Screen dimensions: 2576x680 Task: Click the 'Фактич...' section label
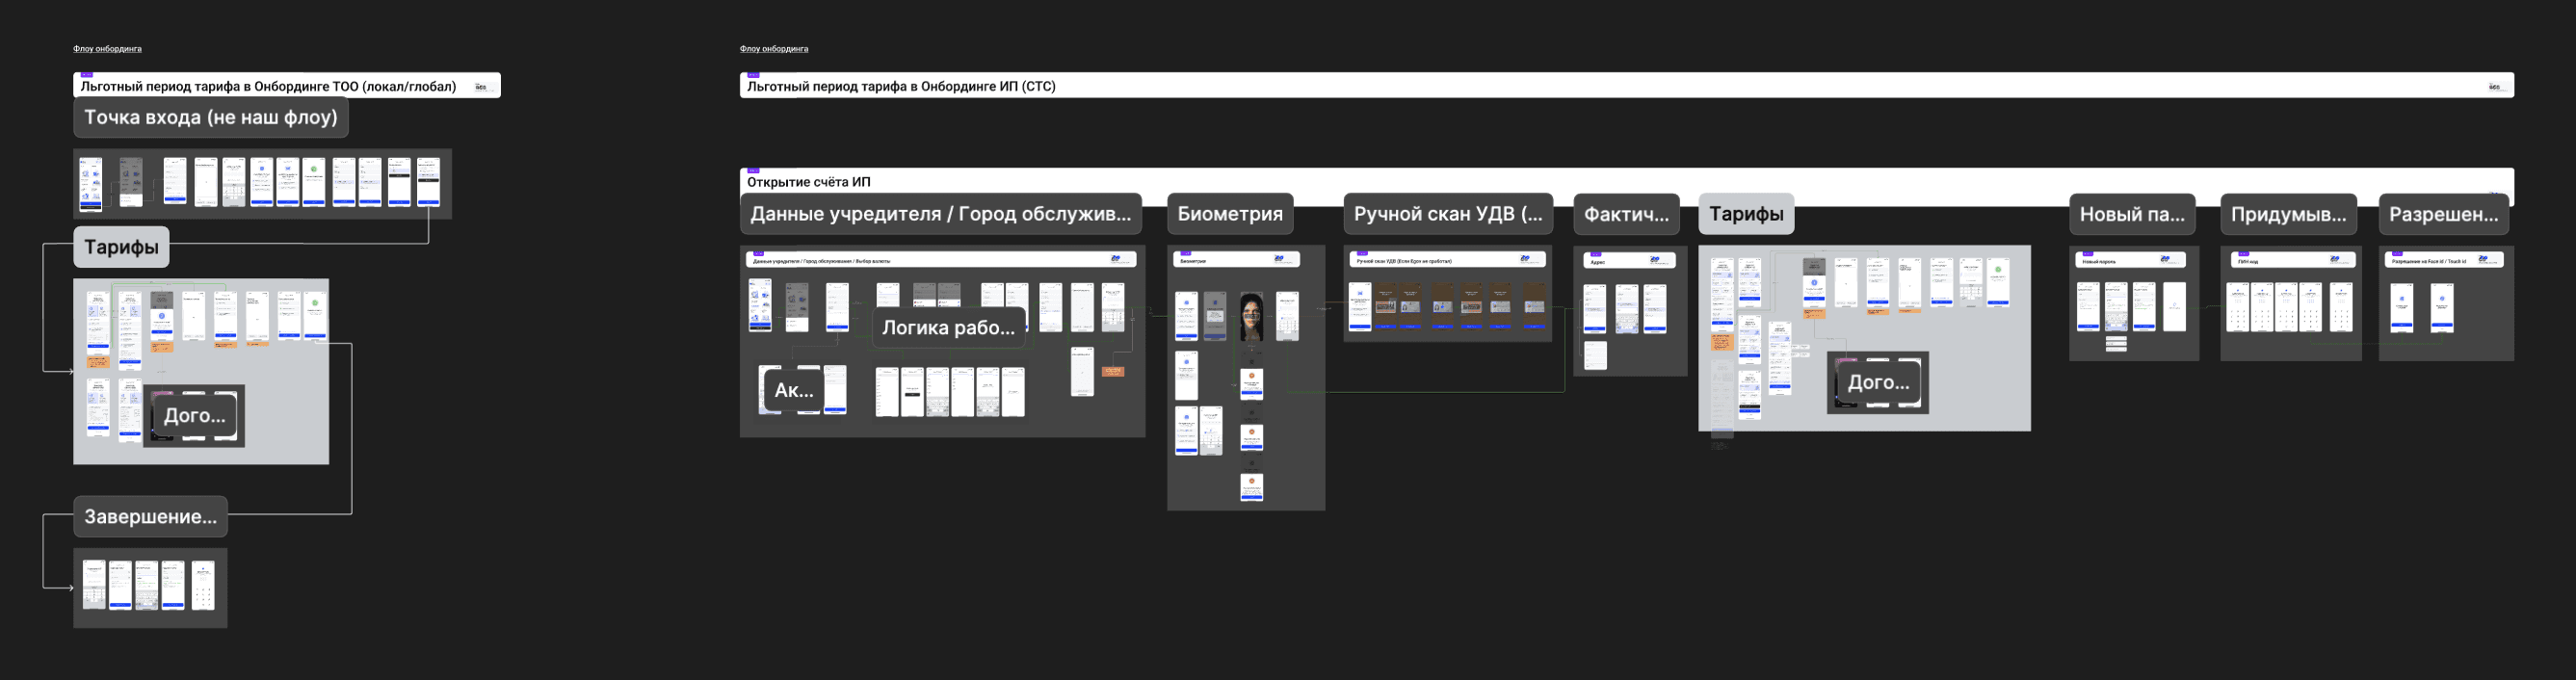coord(1626,214)
